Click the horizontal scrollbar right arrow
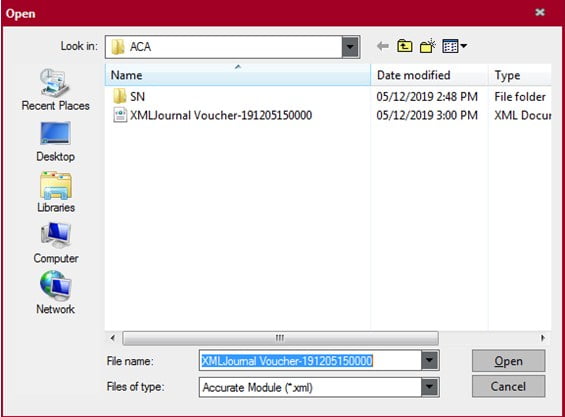Viewport: 565px width, 417px height. point(543,338)
